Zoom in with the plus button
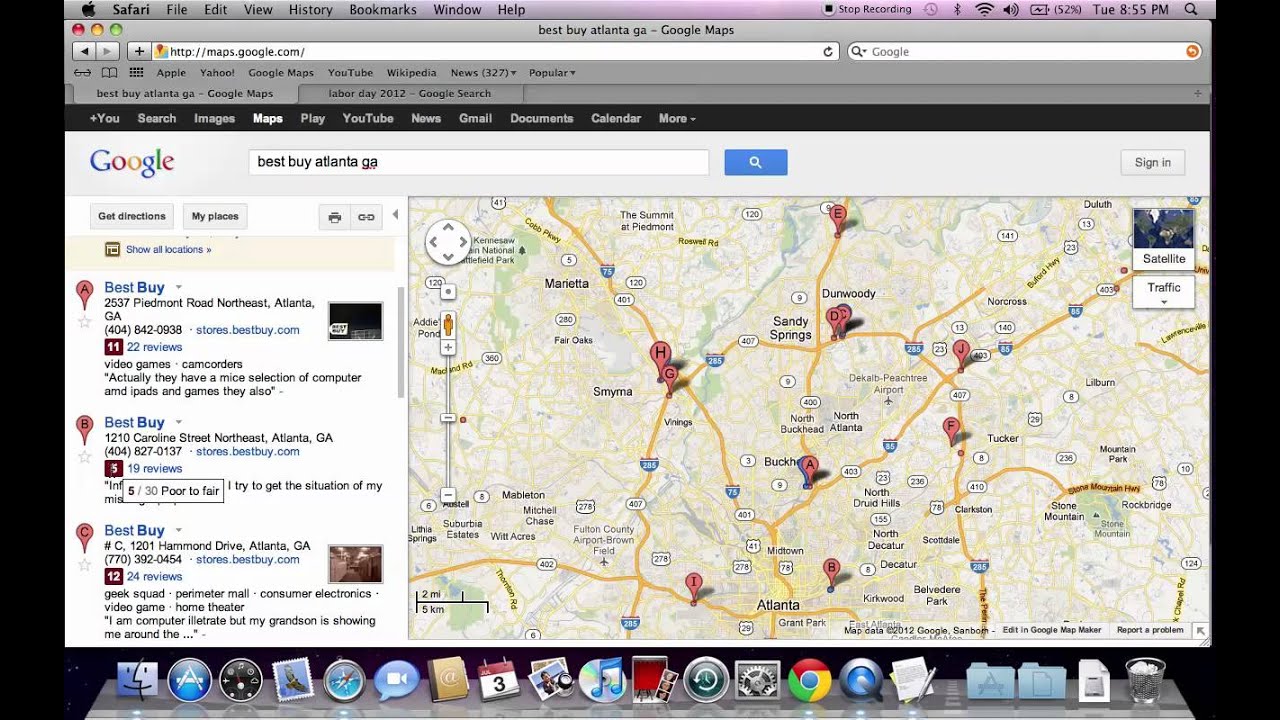The image size is (1280, 720). click(x=448, y=347)
